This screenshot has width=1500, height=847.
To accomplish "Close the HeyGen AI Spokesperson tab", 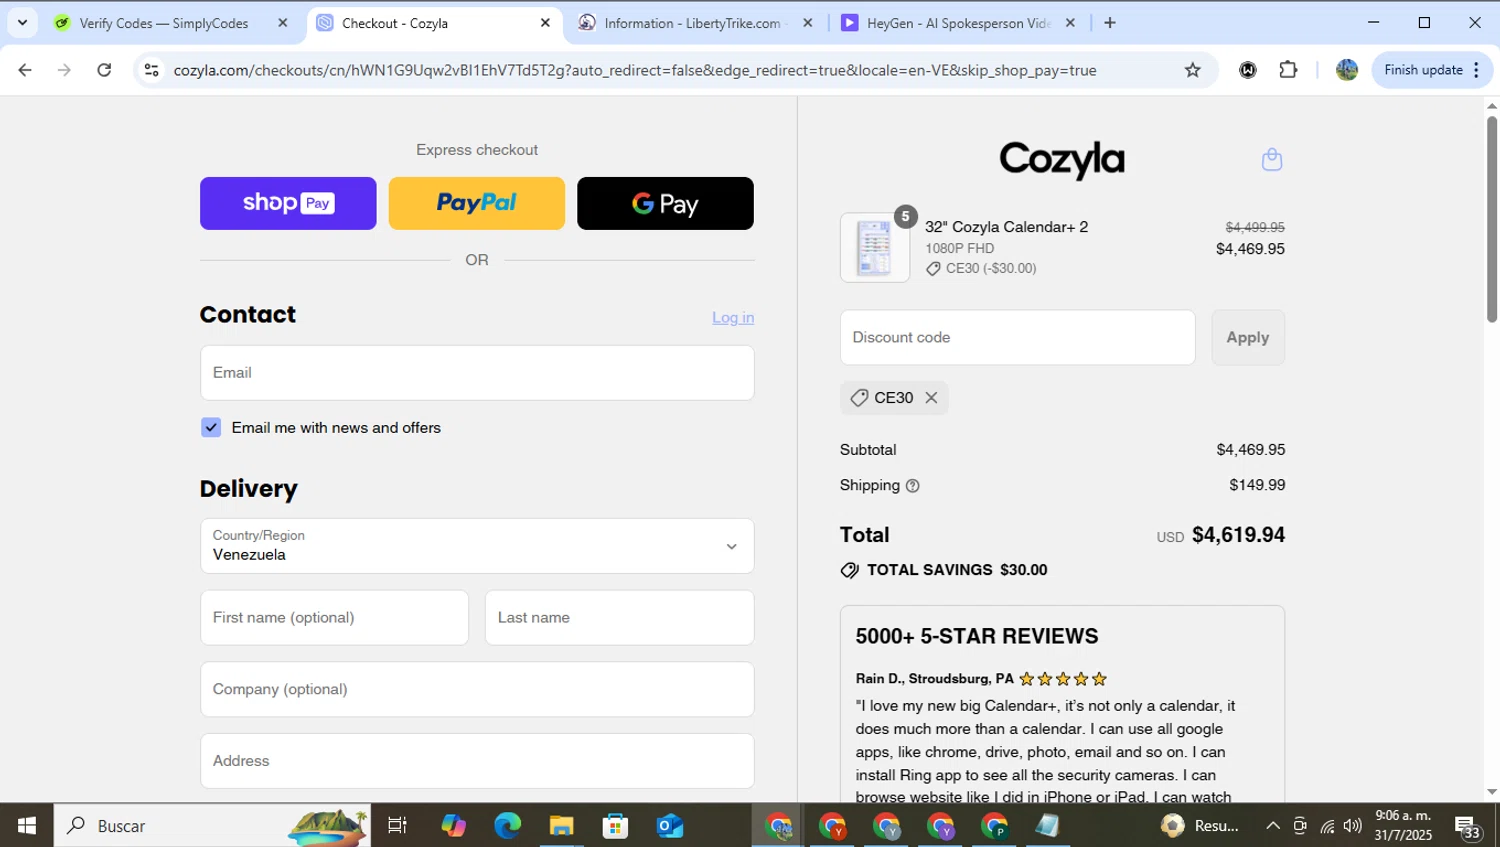I will [x=1070, y=22].
